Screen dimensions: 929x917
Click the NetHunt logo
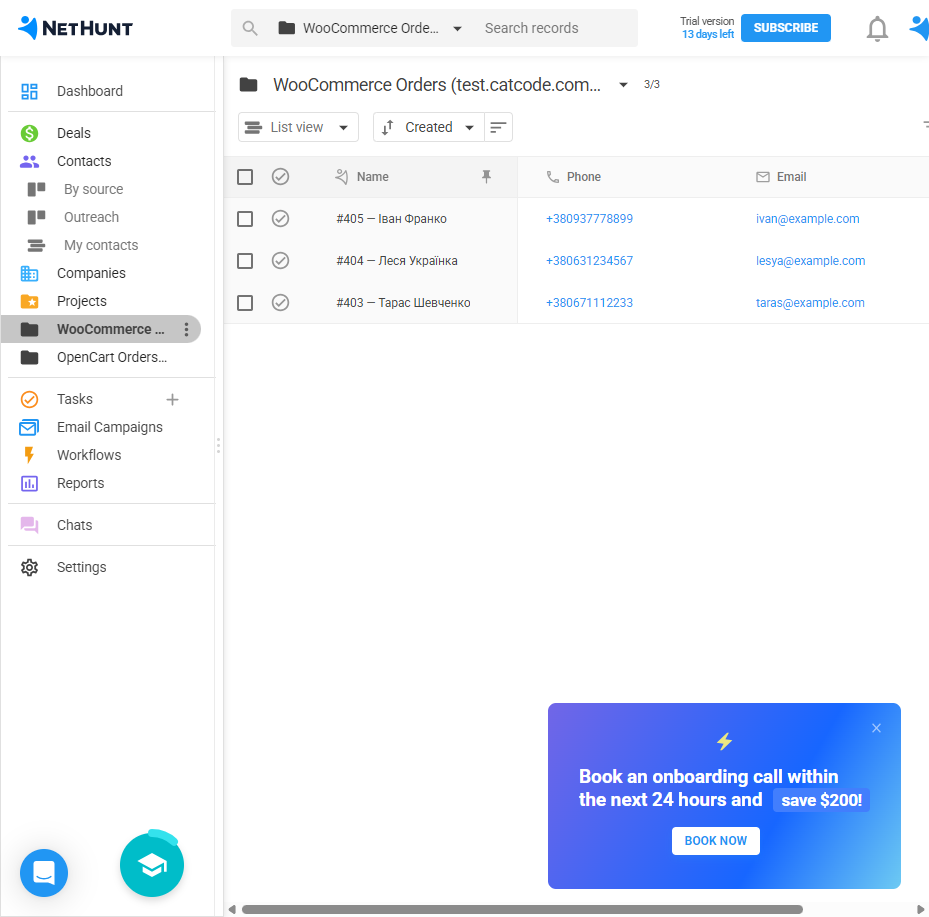[75, 28]
